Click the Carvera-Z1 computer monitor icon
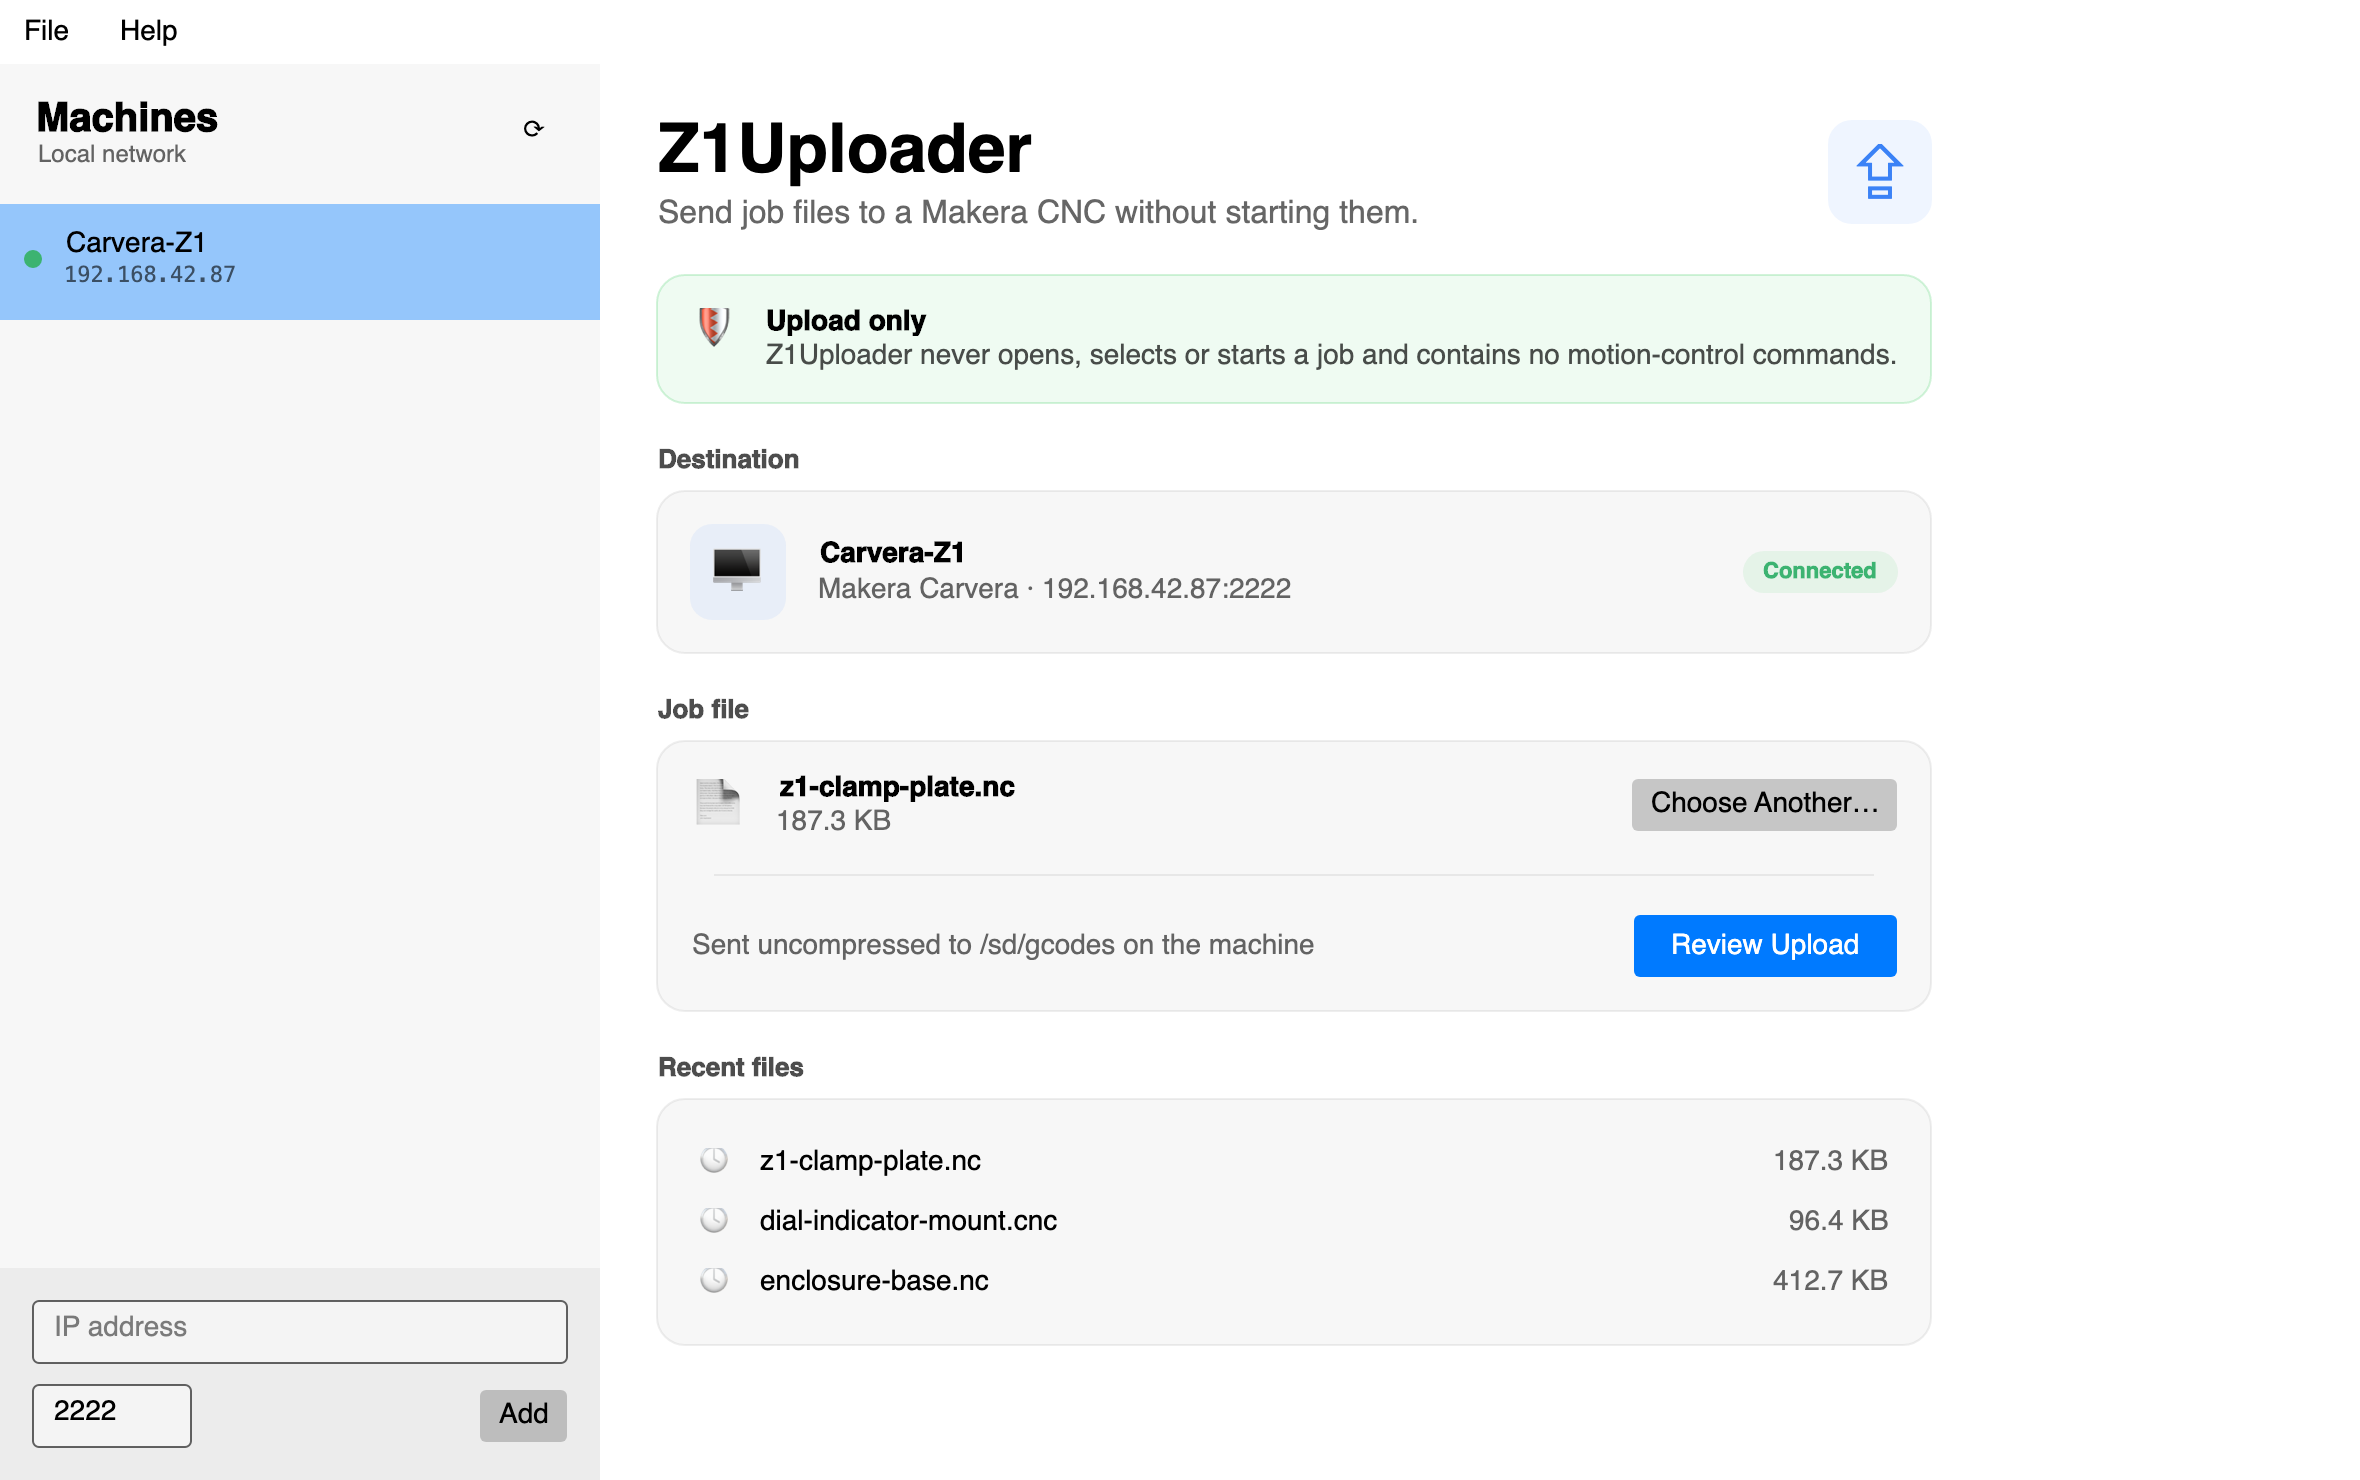Image resolution: width=2360 pixels, height=1480 pixels. [x=737, y=571]
